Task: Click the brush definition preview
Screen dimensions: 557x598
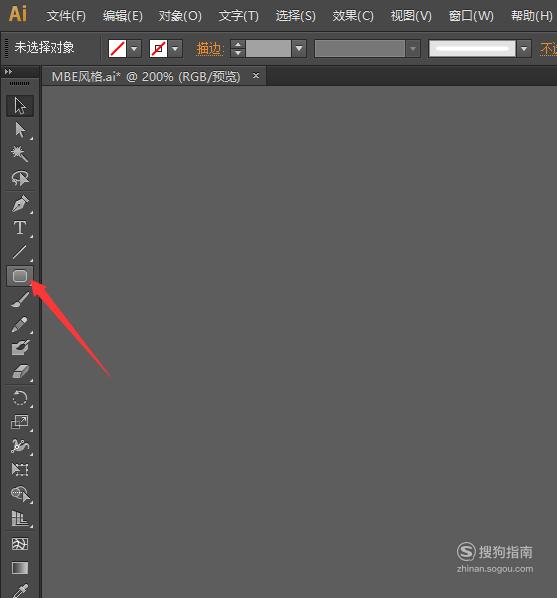Action: pos(472,49)
